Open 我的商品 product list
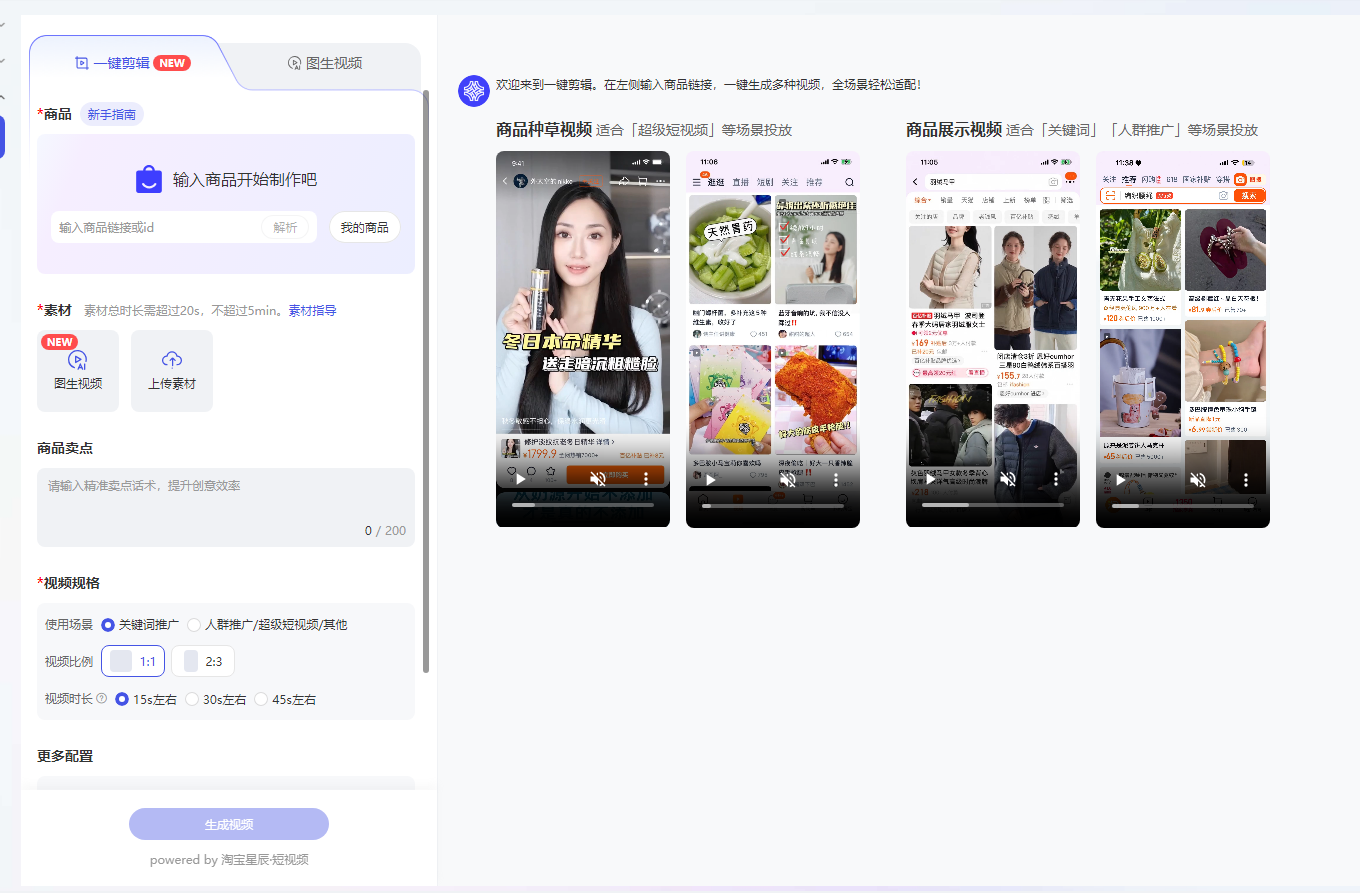The height and width of the screenshot is (893, 1360). point(364,228)
